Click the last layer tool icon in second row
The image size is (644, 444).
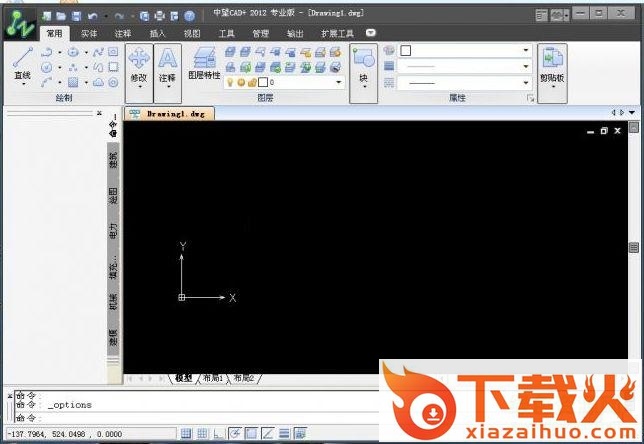click(336, 67)
